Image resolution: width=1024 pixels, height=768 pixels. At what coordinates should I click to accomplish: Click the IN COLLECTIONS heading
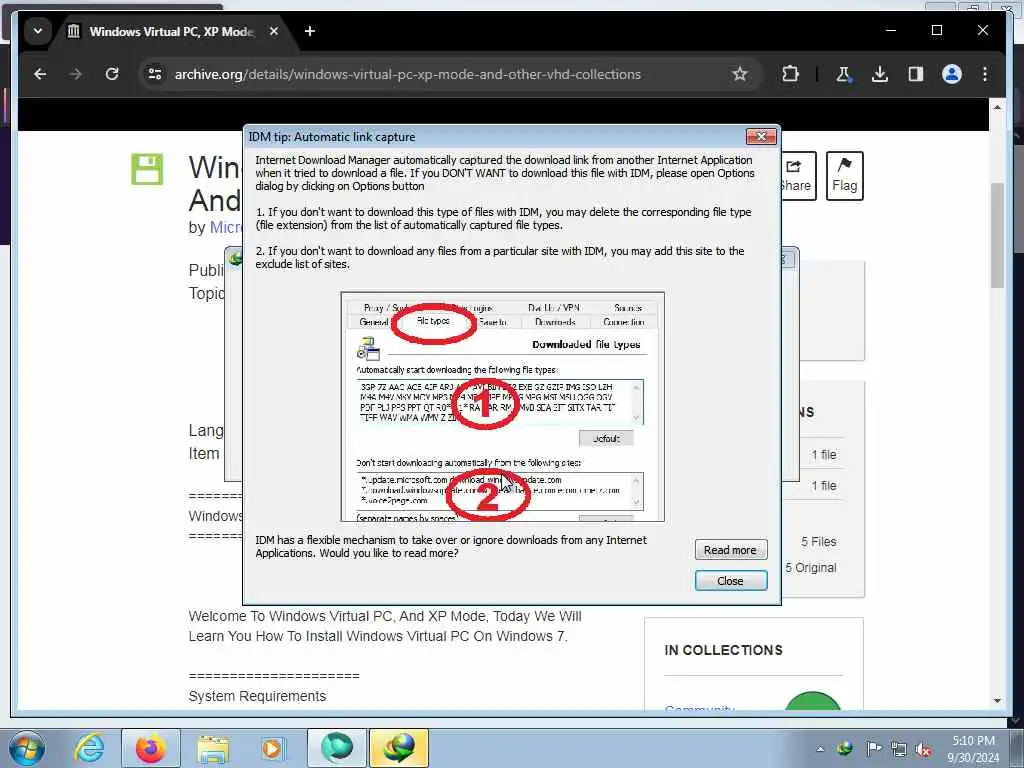(723, 650)
